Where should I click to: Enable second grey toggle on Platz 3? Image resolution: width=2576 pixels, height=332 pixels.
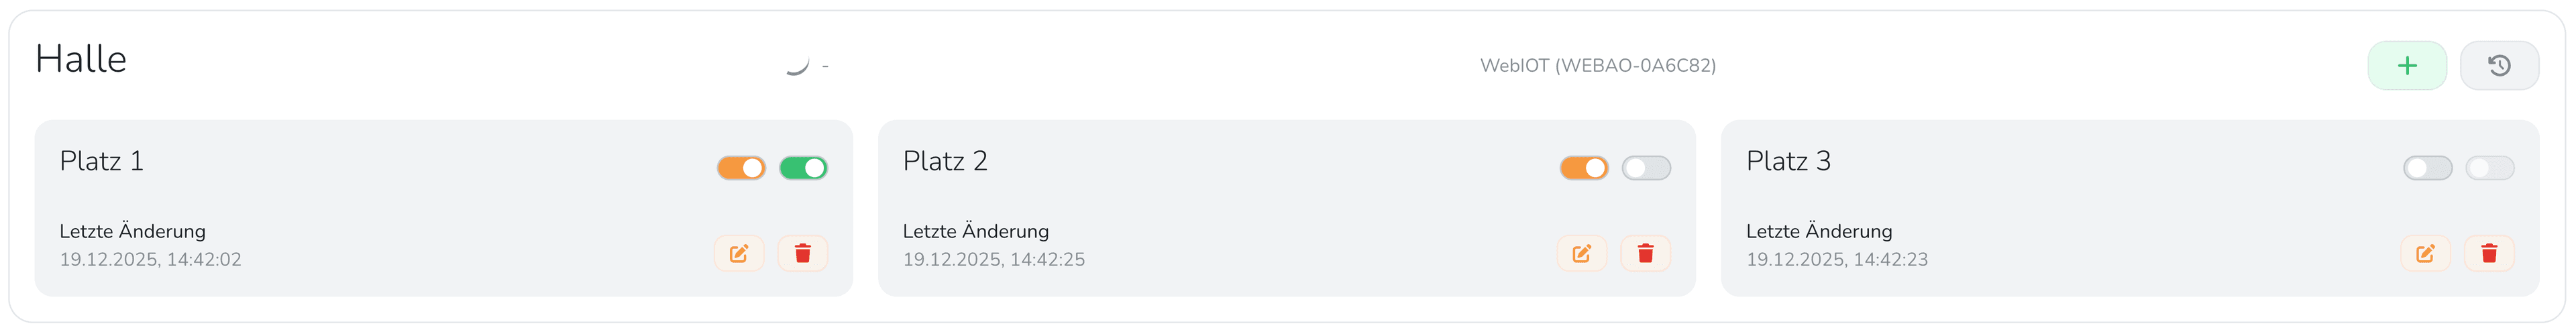(2490, 168)
